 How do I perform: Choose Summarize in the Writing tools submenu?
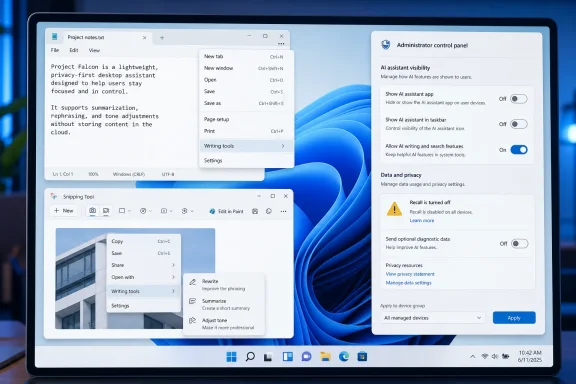[x=224, y=304]
